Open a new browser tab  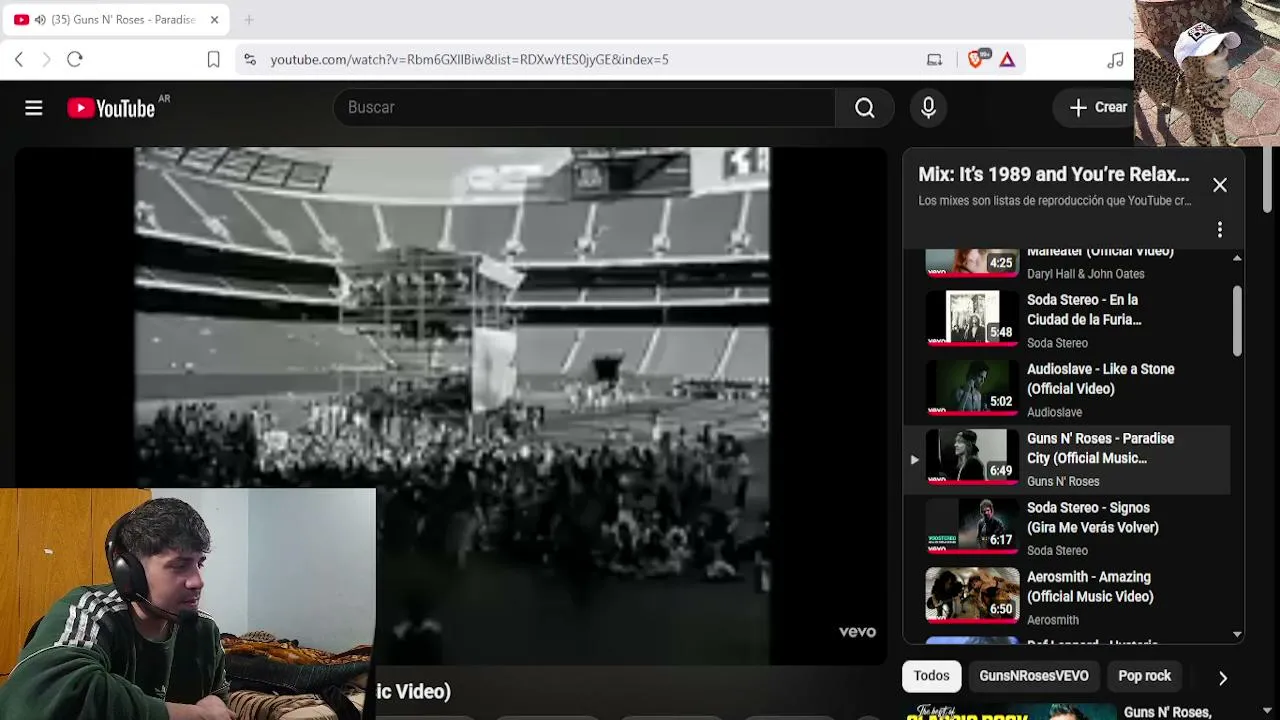pyautogui.click(x=249, y=20)
